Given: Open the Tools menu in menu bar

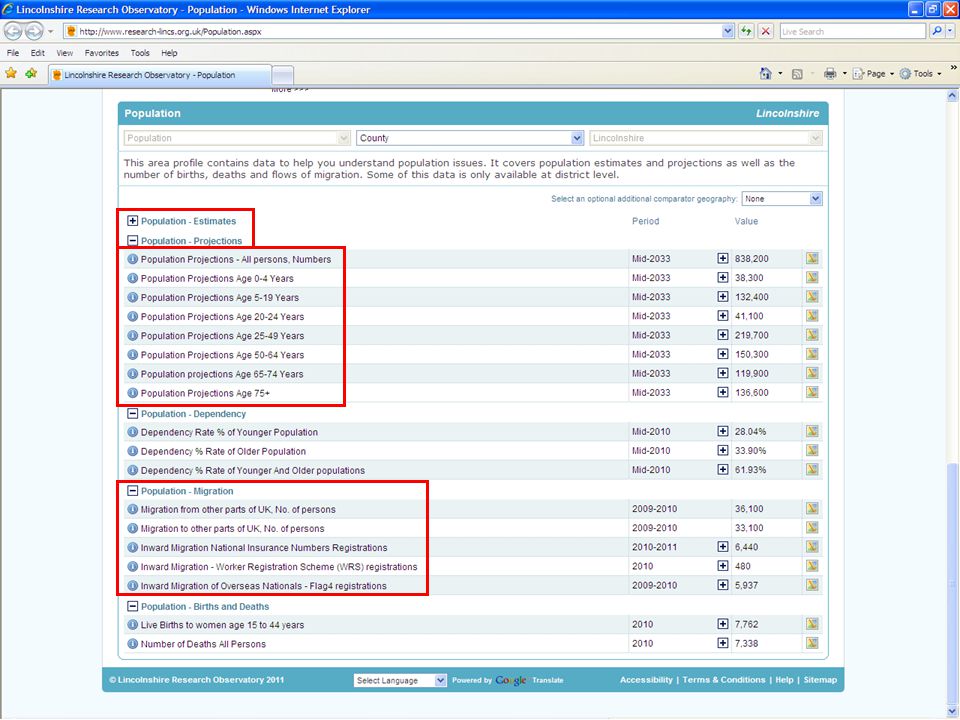Looking at the screenshot, I should [x=140, y=53].
